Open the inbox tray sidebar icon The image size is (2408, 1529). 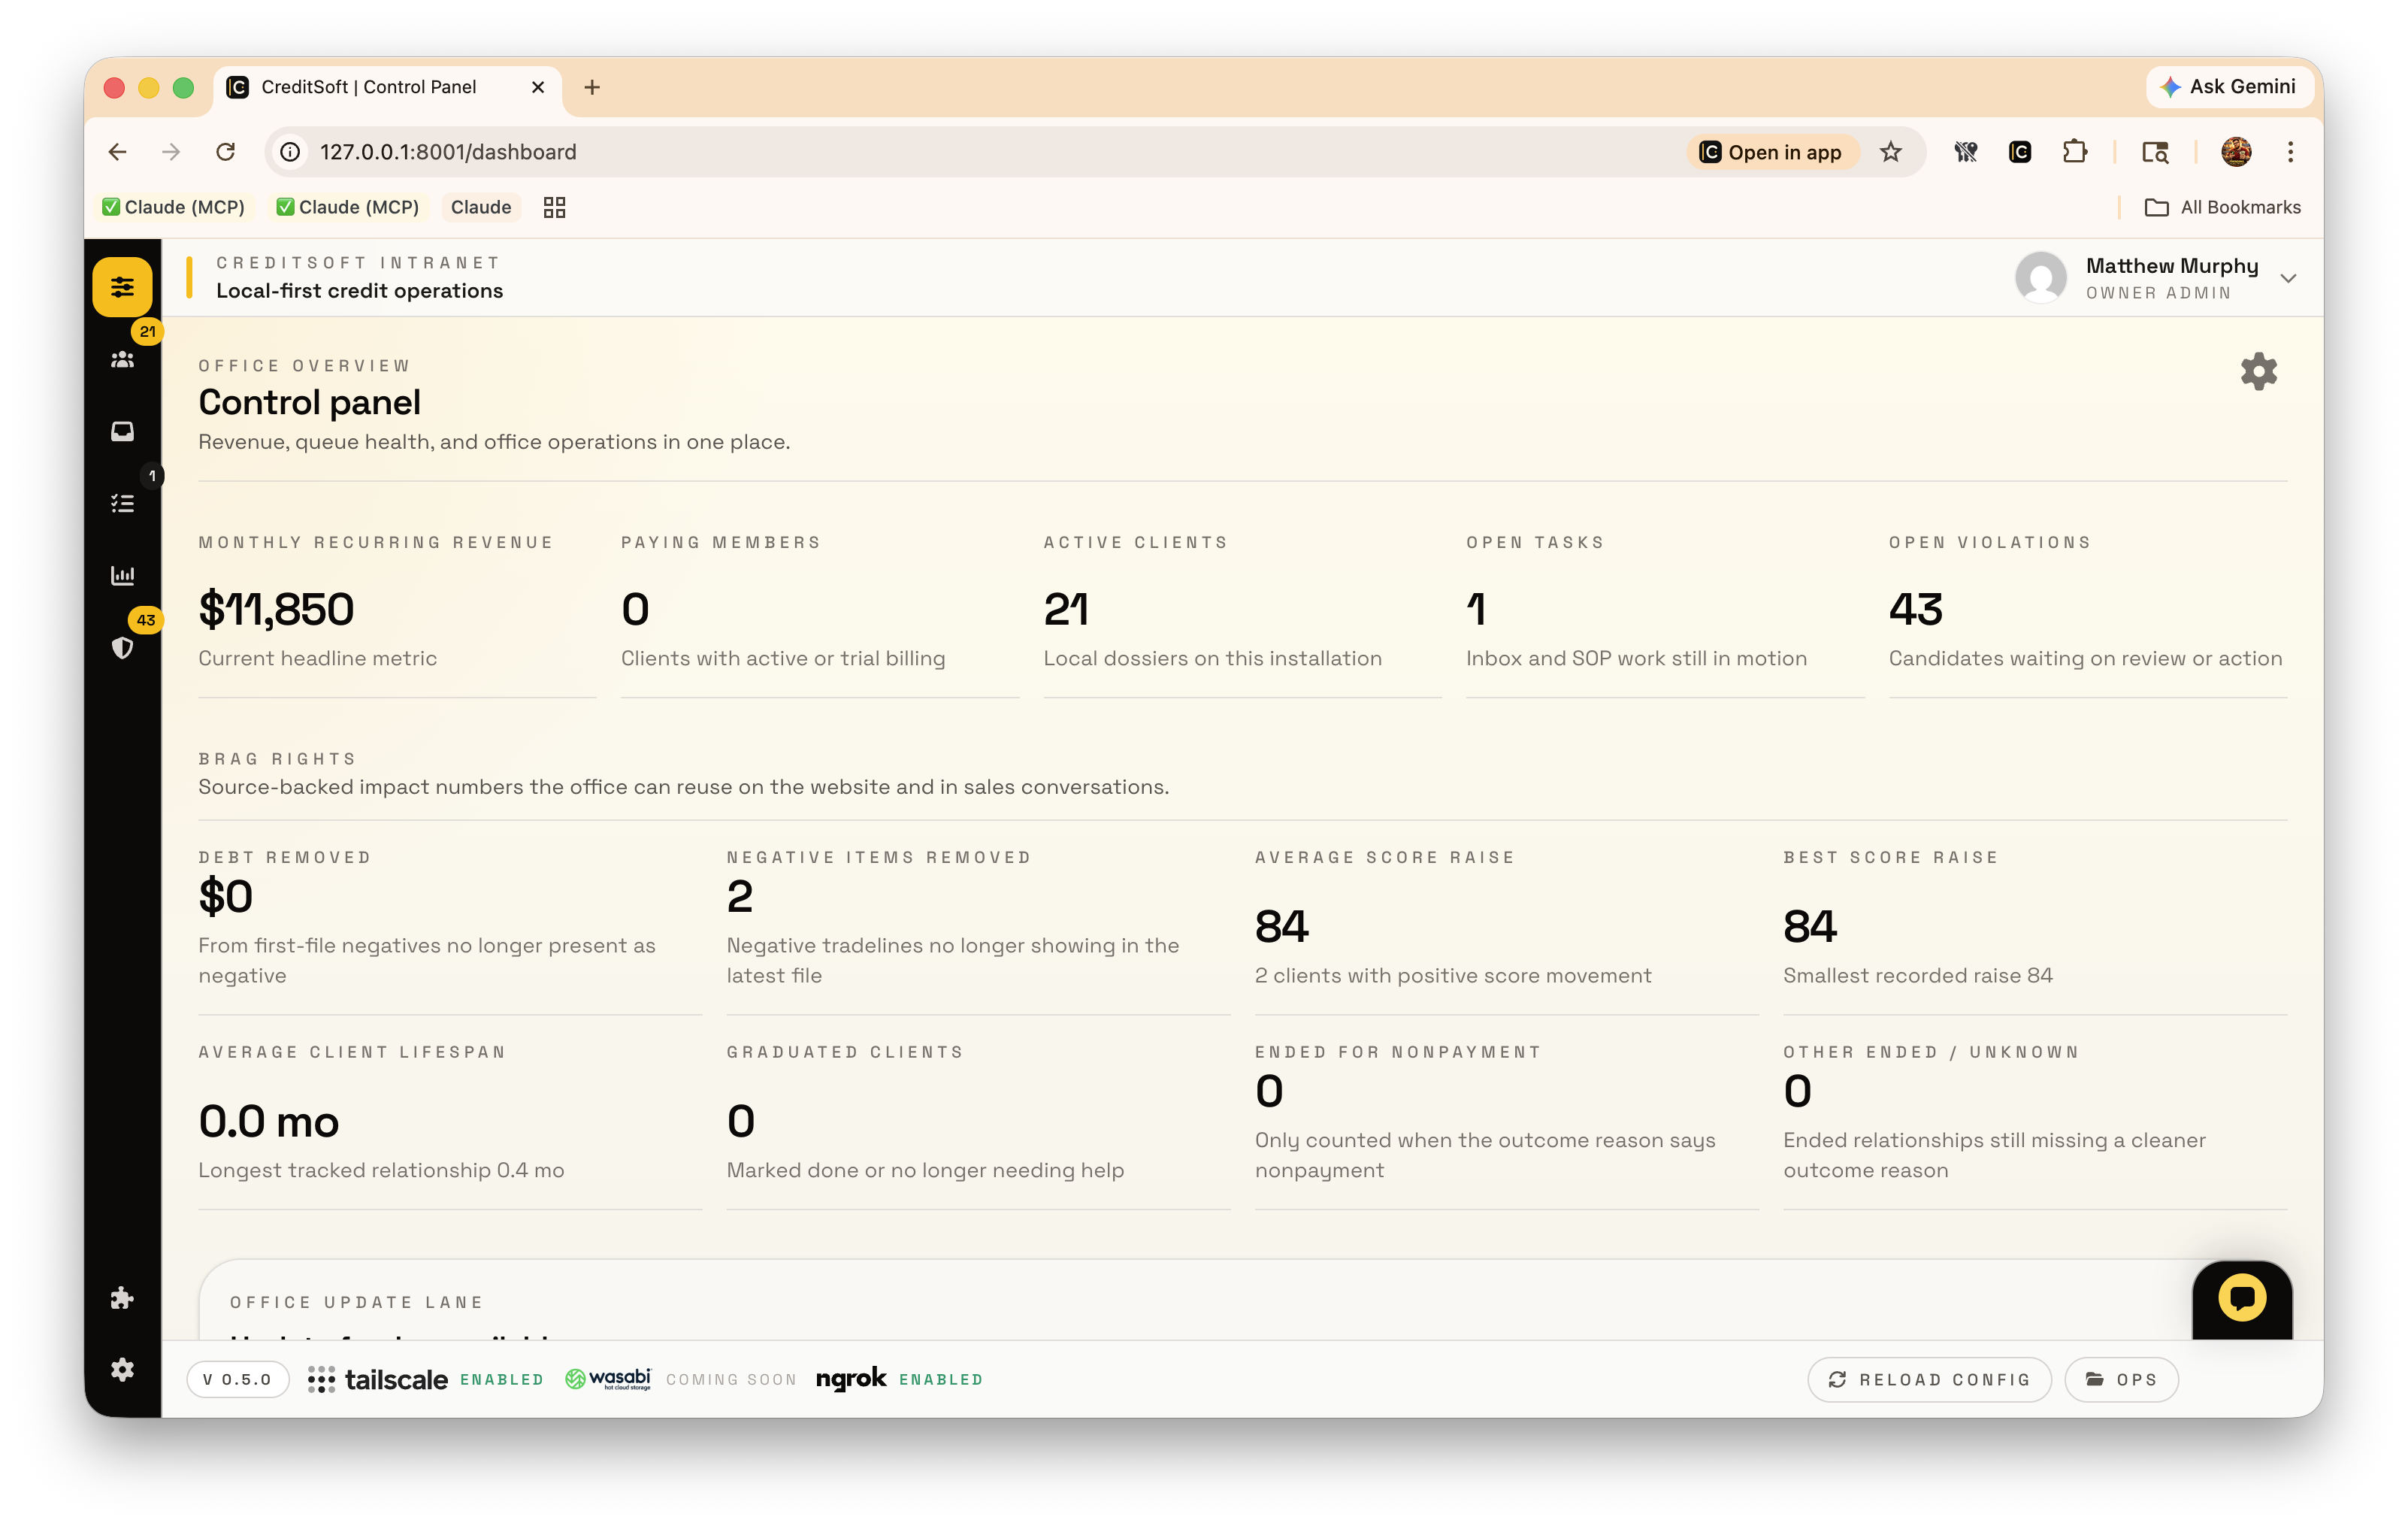pos(122,431)
